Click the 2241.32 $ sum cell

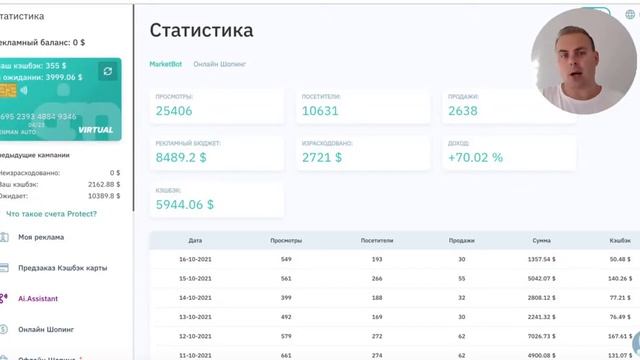tap(541, 317)
